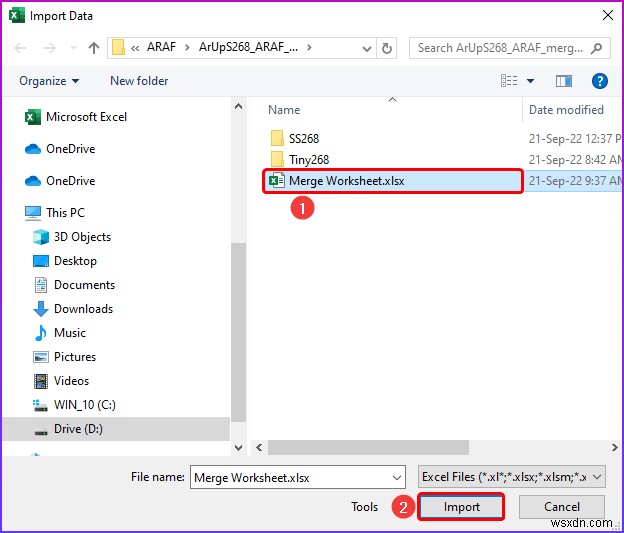Open Downloads in the sidebar
The width and height of the screenshot is (624, 533).
(73, 309)
